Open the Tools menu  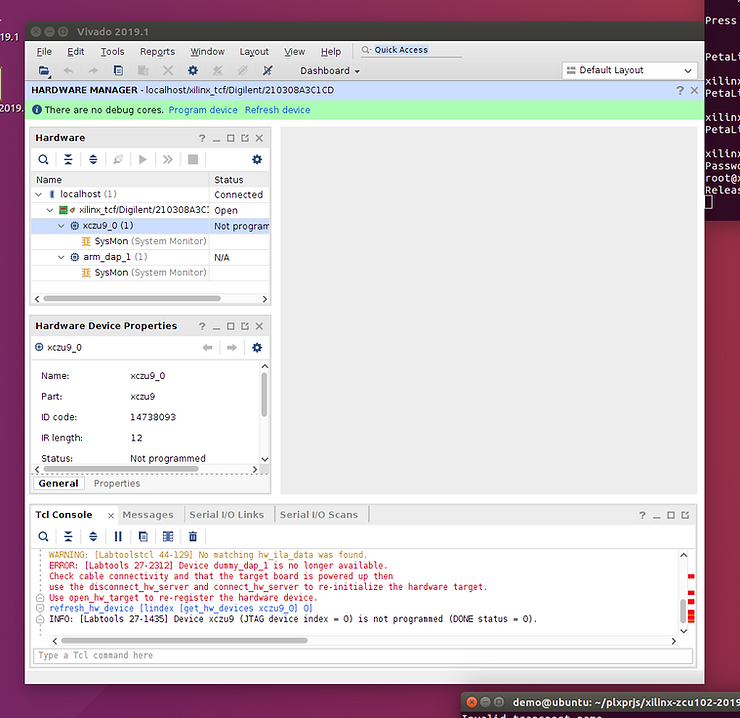click(x=112, y=52)
